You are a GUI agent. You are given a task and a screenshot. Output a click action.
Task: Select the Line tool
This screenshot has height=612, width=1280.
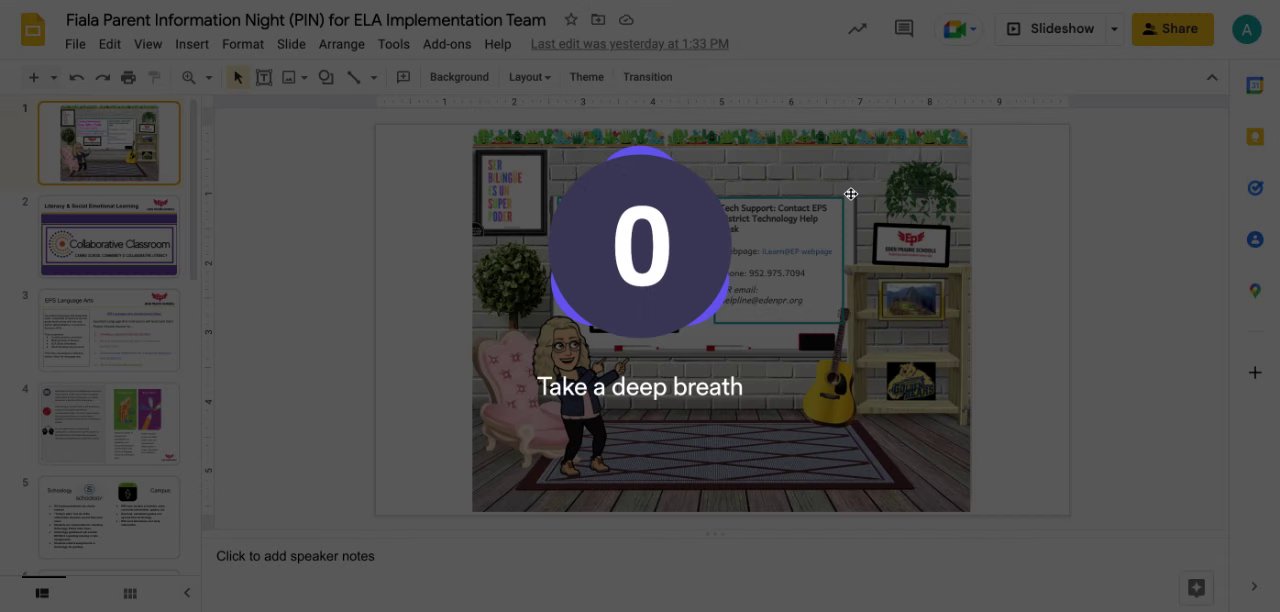click(x=353, y=77)
